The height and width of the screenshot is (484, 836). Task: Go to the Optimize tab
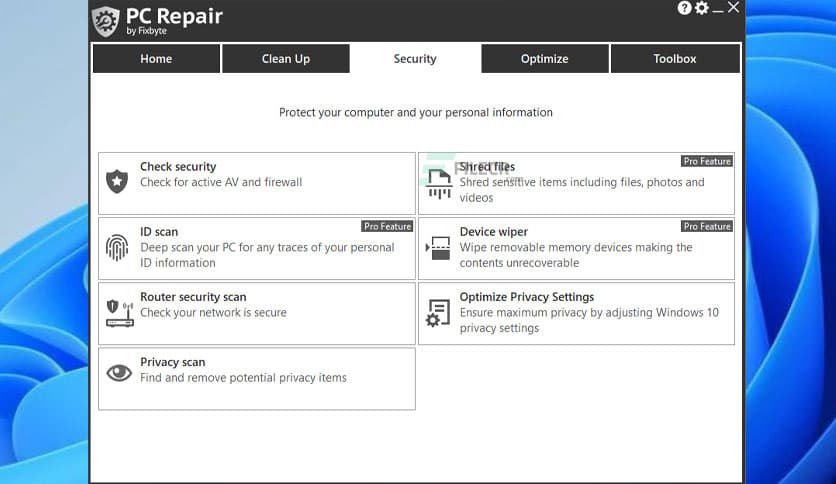[x=544, y=59]
